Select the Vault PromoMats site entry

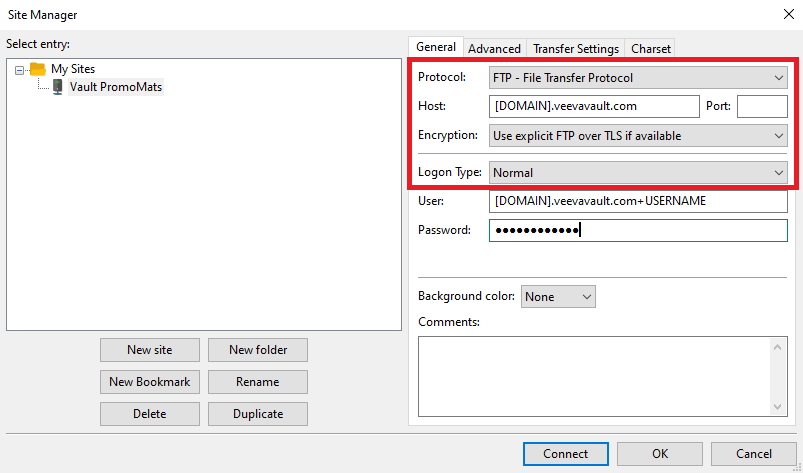[x=115, y=87]
